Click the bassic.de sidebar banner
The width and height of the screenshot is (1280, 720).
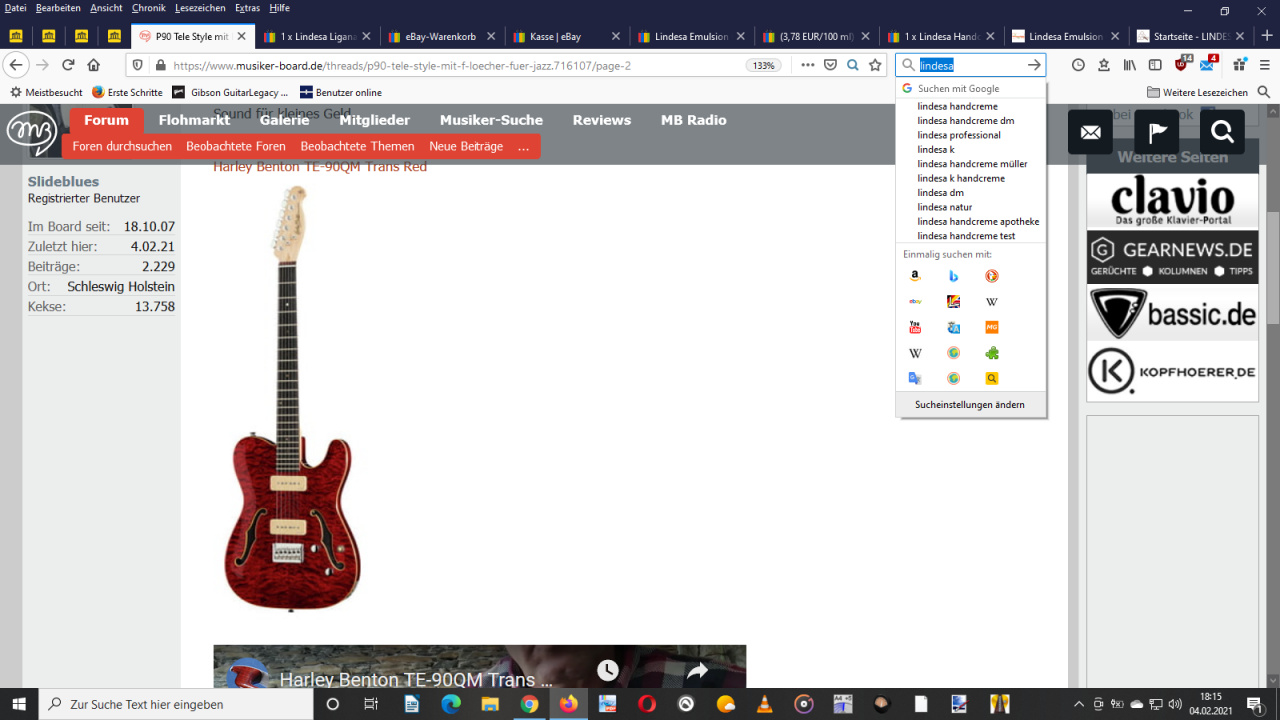[1172, 314]
